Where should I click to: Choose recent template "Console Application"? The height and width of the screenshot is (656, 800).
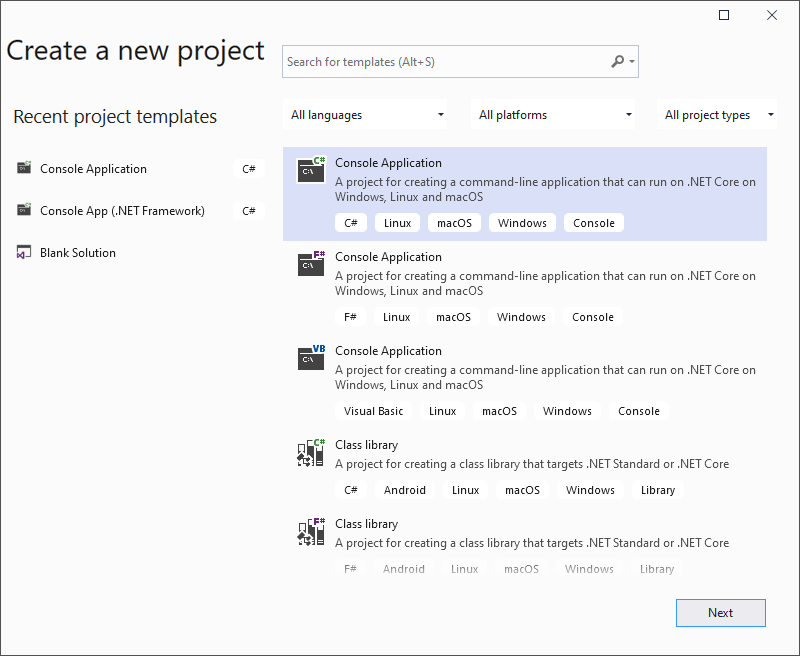click(x=93, y=169)
